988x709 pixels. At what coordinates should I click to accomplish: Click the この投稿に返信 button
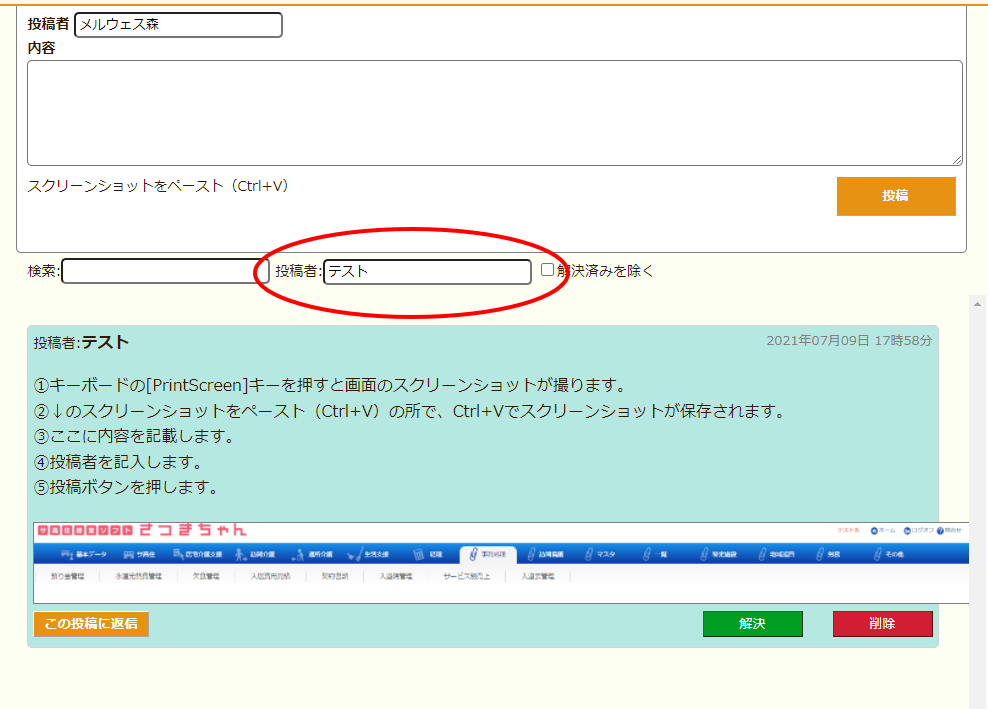tap(91, 624)
